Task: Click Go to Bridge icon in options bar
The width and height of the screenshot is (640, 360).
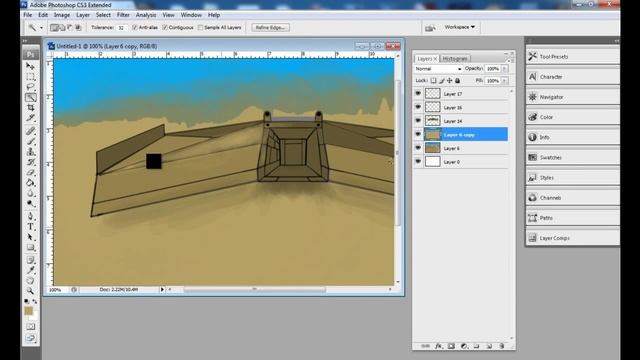Action: coord(430,28)
